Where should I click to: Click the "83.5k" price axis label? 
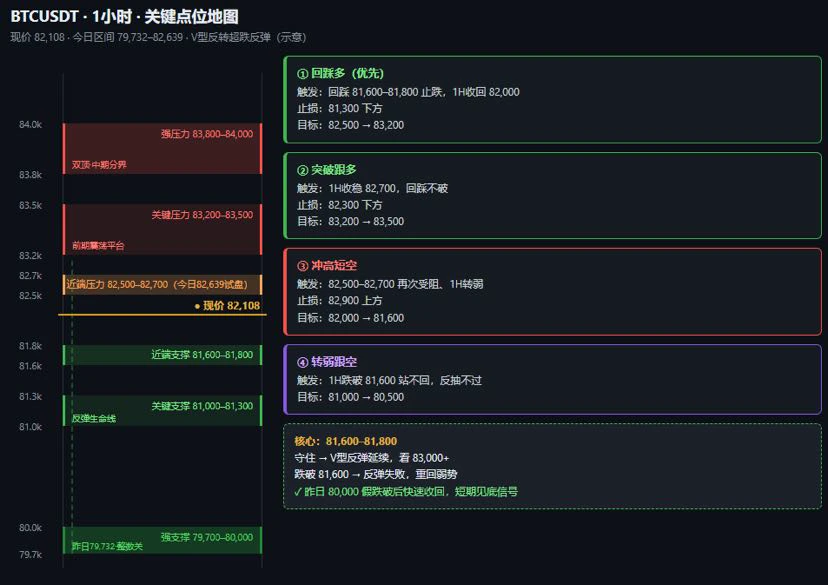tap(30, 205)
